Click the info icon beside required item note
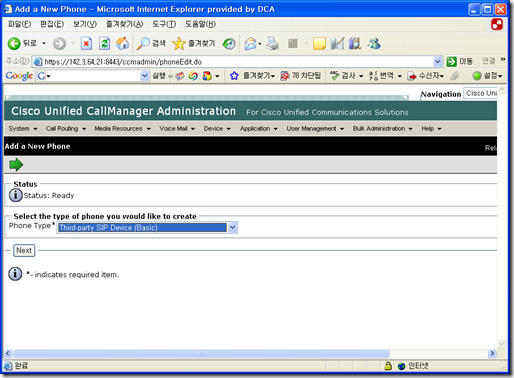Image resolution: width=514 pixels, height=378 pixels. 15,274
